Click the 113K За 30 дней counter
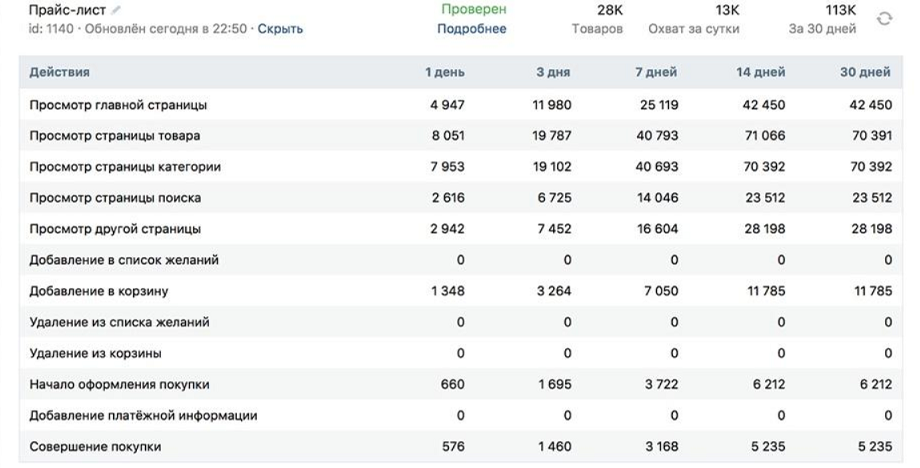The height and width of the screenshot is (468, 920). (x=823, y=19)
